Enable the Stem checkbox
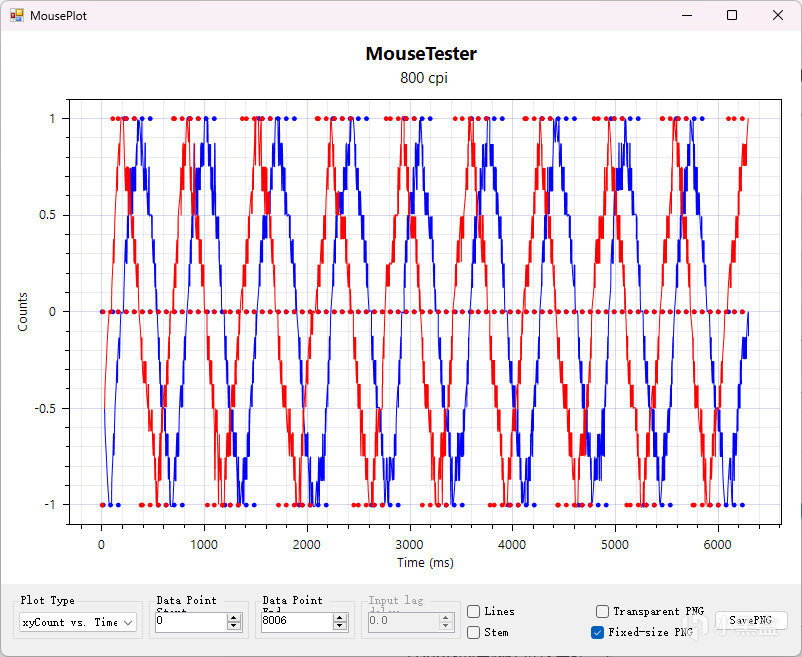 pos(474,632)
